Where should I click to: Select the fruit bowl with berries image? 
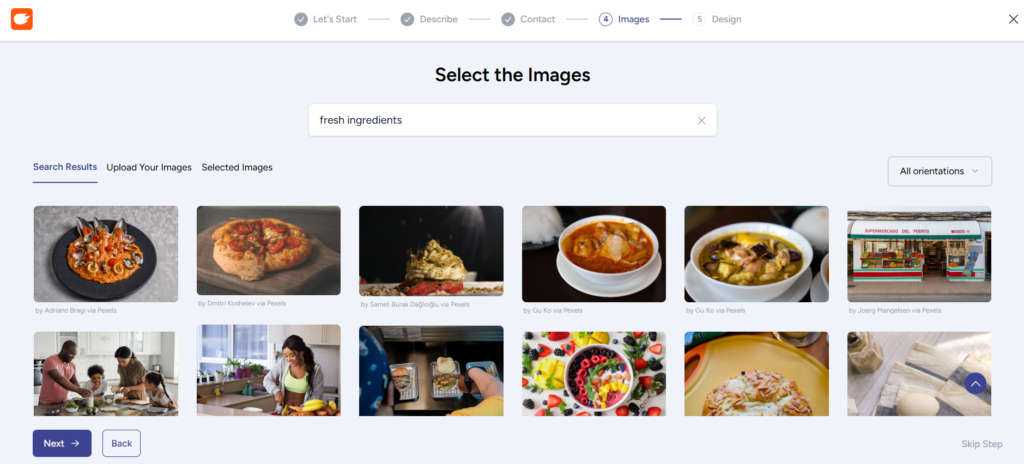[x=594, y=373]
